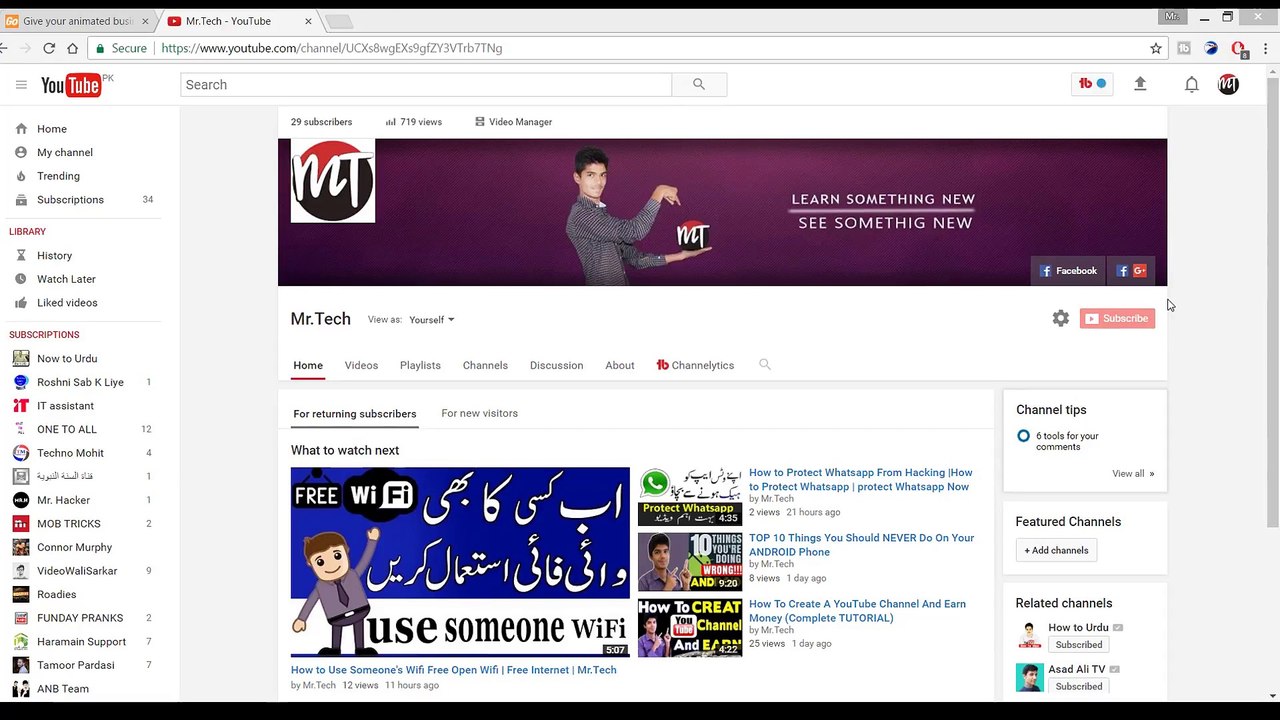
Task: View the 719 views analytics
Action: [413, 122]
